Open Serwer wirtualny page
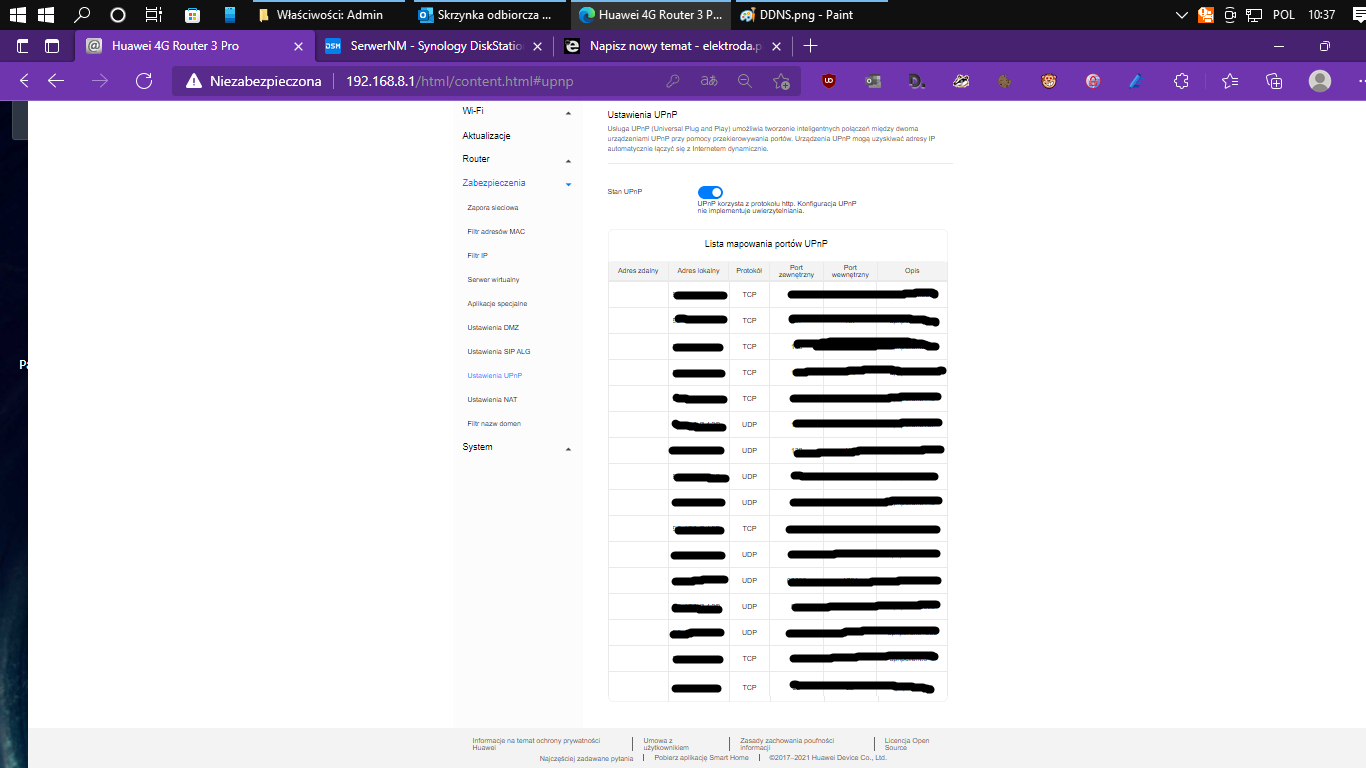Image resolution: width=1366 pixels, height=768 pixels. (493, 279)
